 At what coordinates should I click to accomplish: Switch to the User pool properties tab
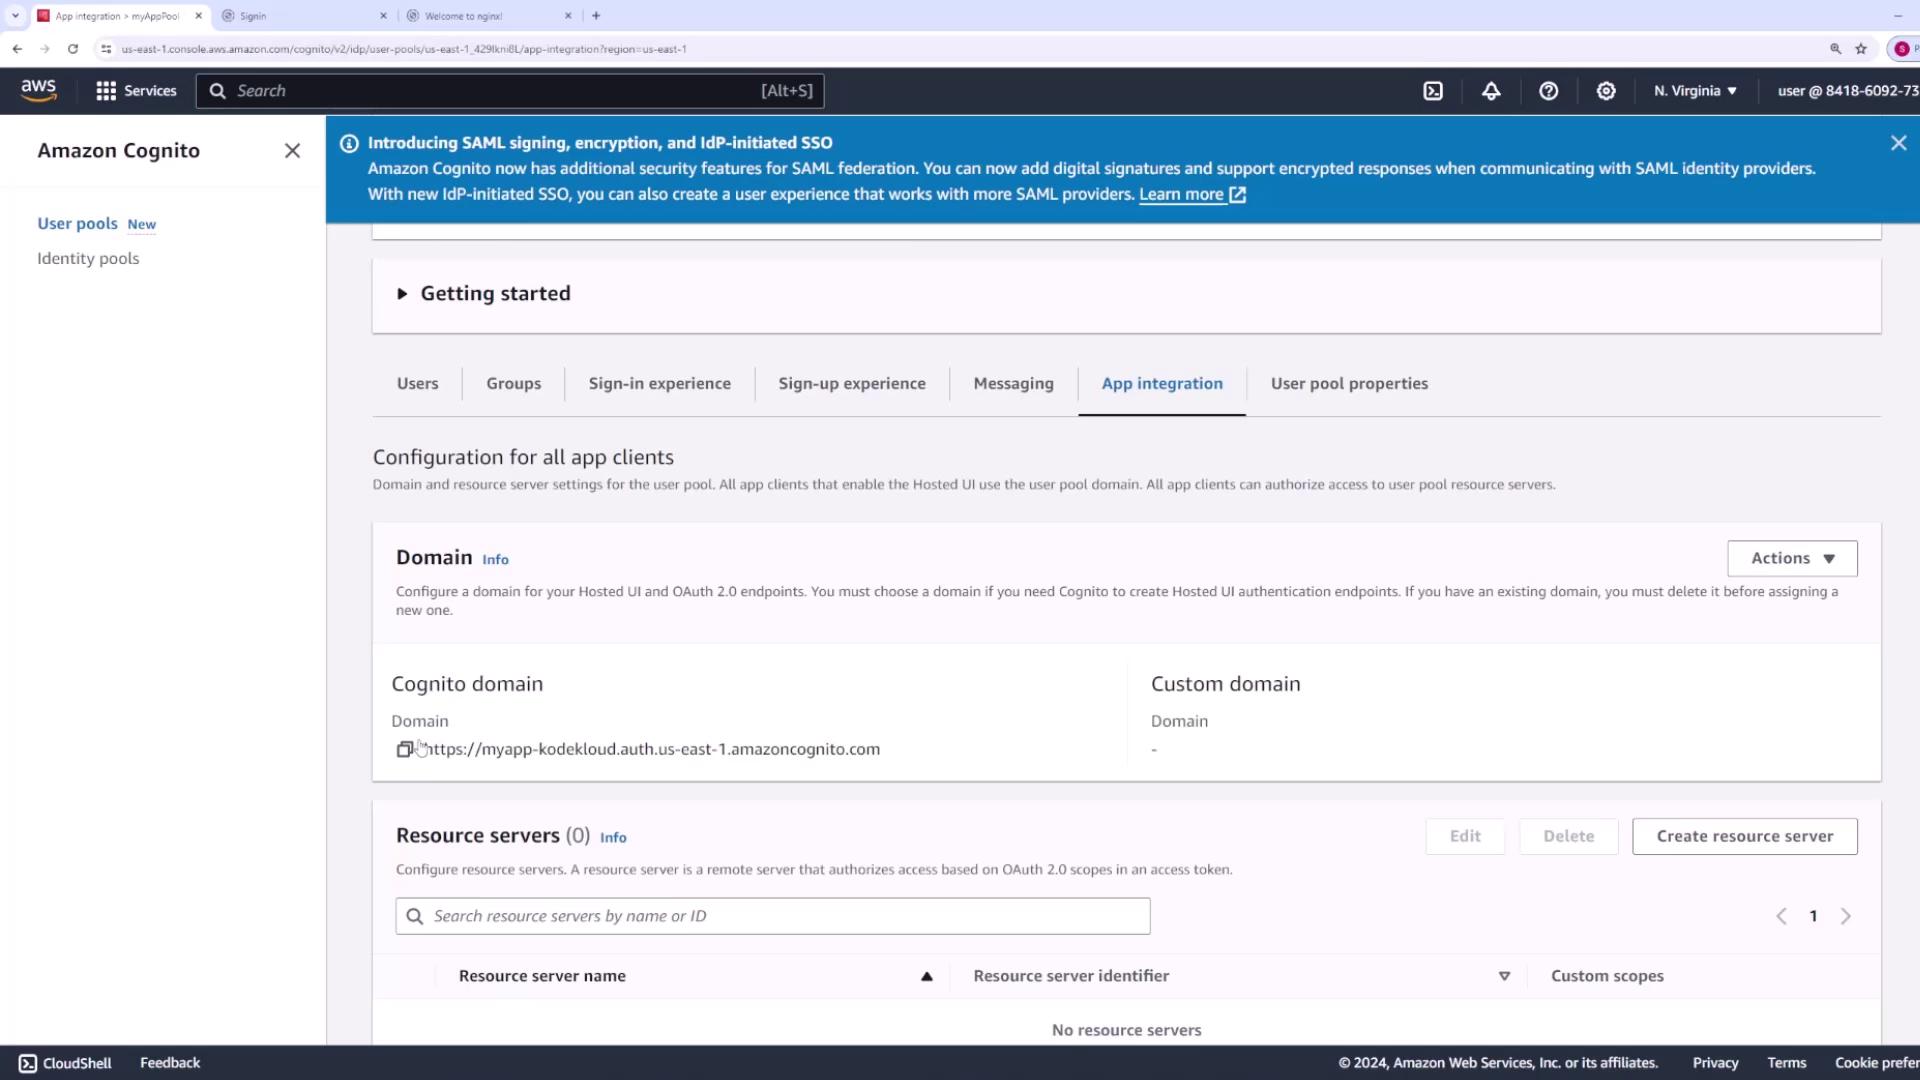click(x=1348, y=384)
